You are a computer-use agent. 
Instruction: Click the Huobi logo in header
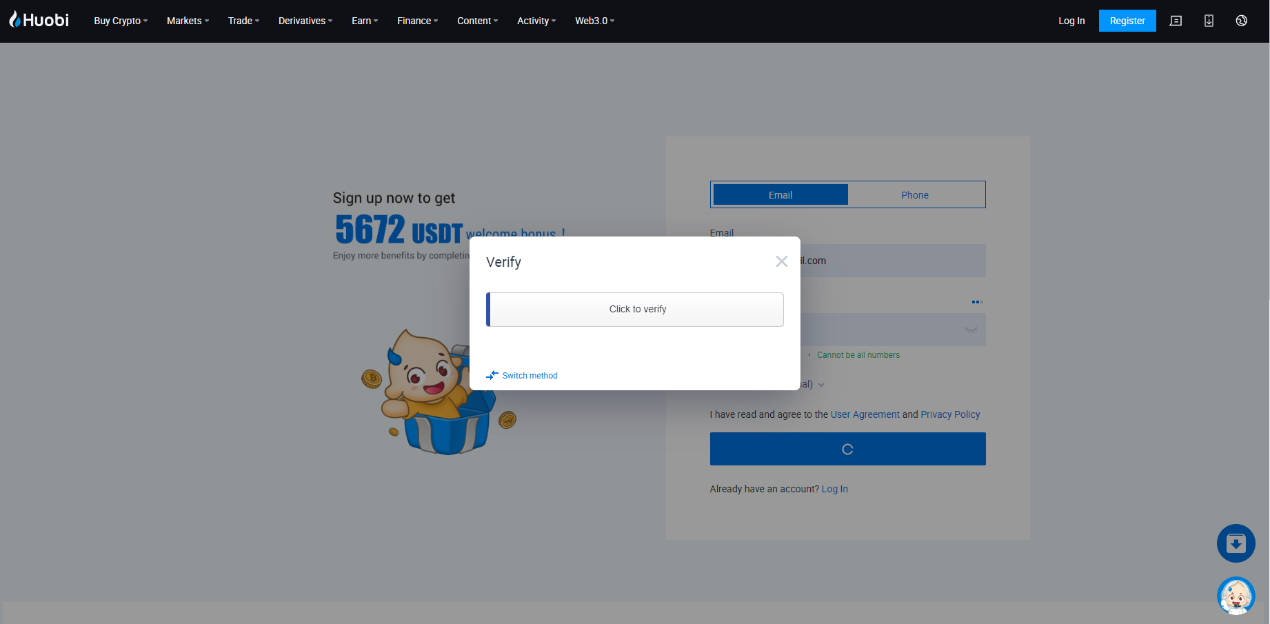[x=39, y=20]
